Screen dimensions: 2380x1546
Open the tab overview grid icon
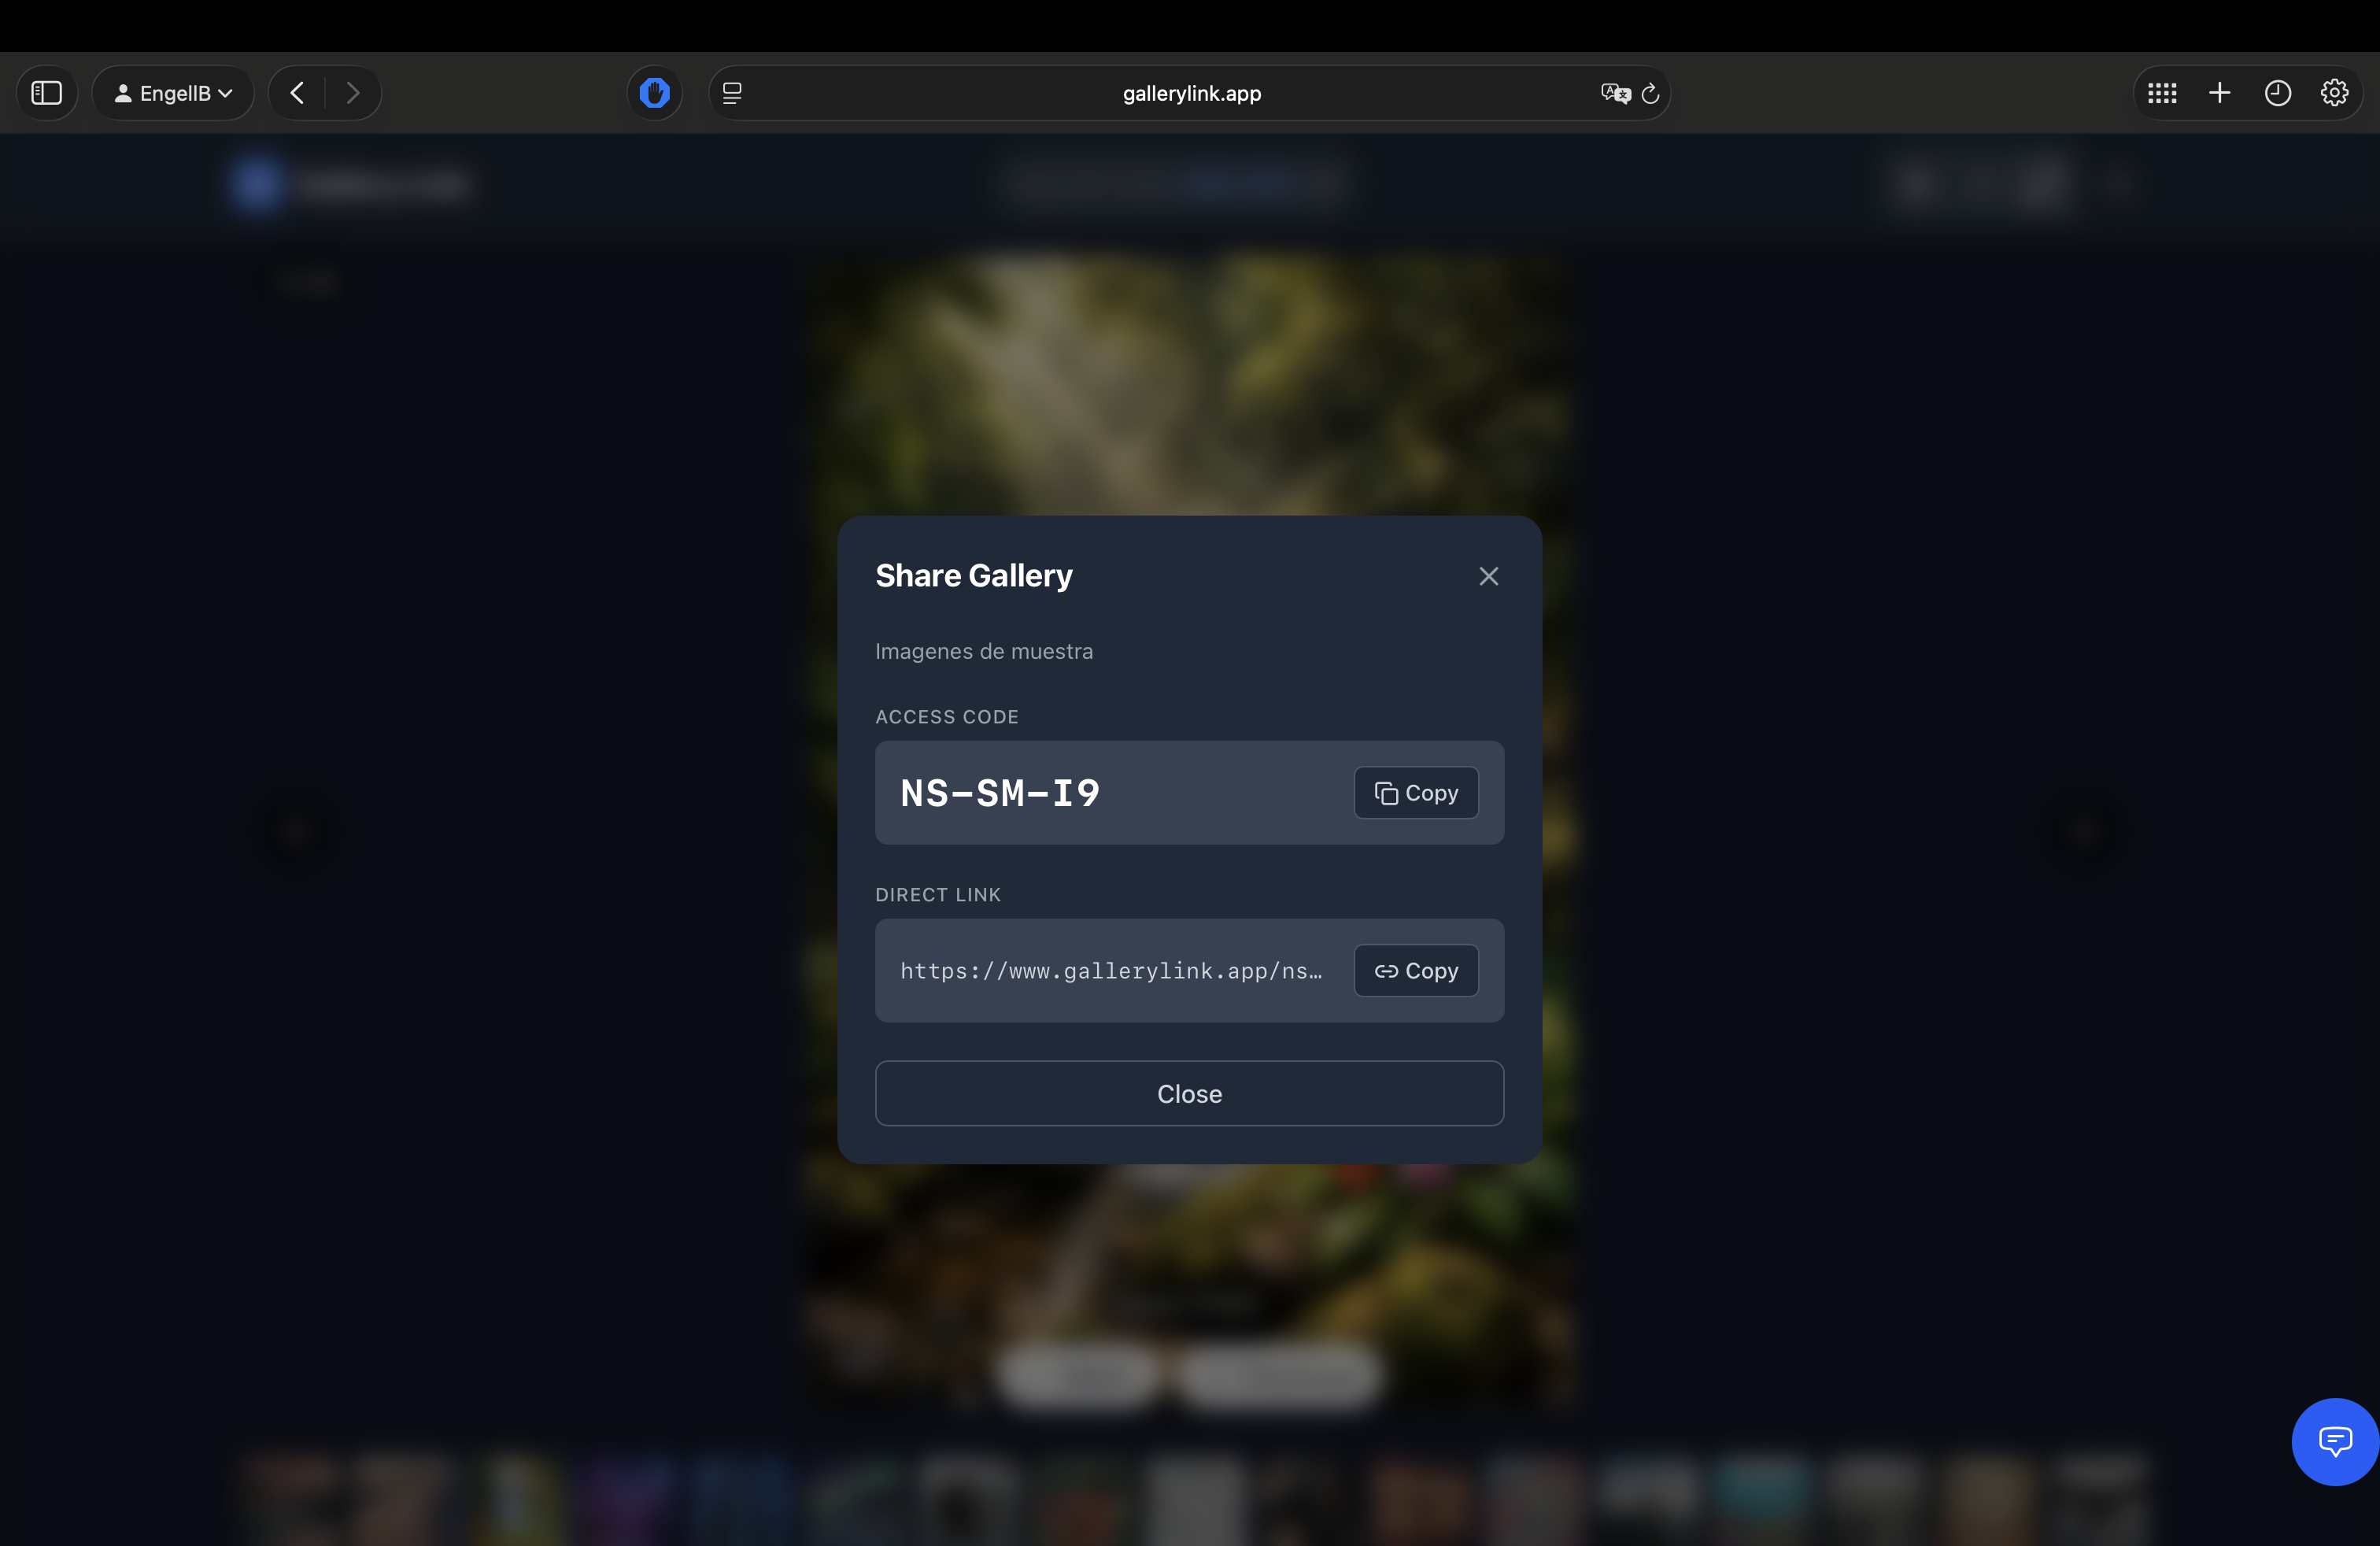tap(2161, 93)
